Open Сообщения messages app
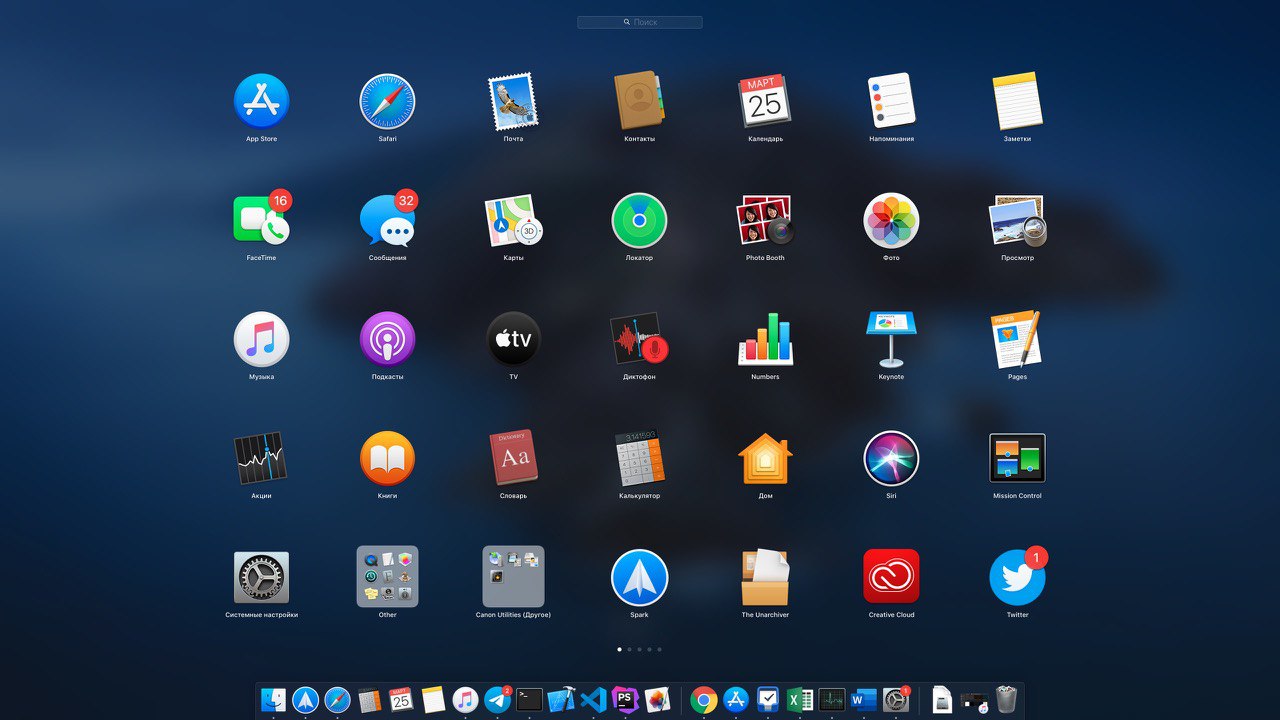The image size is (1280, 720). click(387, 219)
